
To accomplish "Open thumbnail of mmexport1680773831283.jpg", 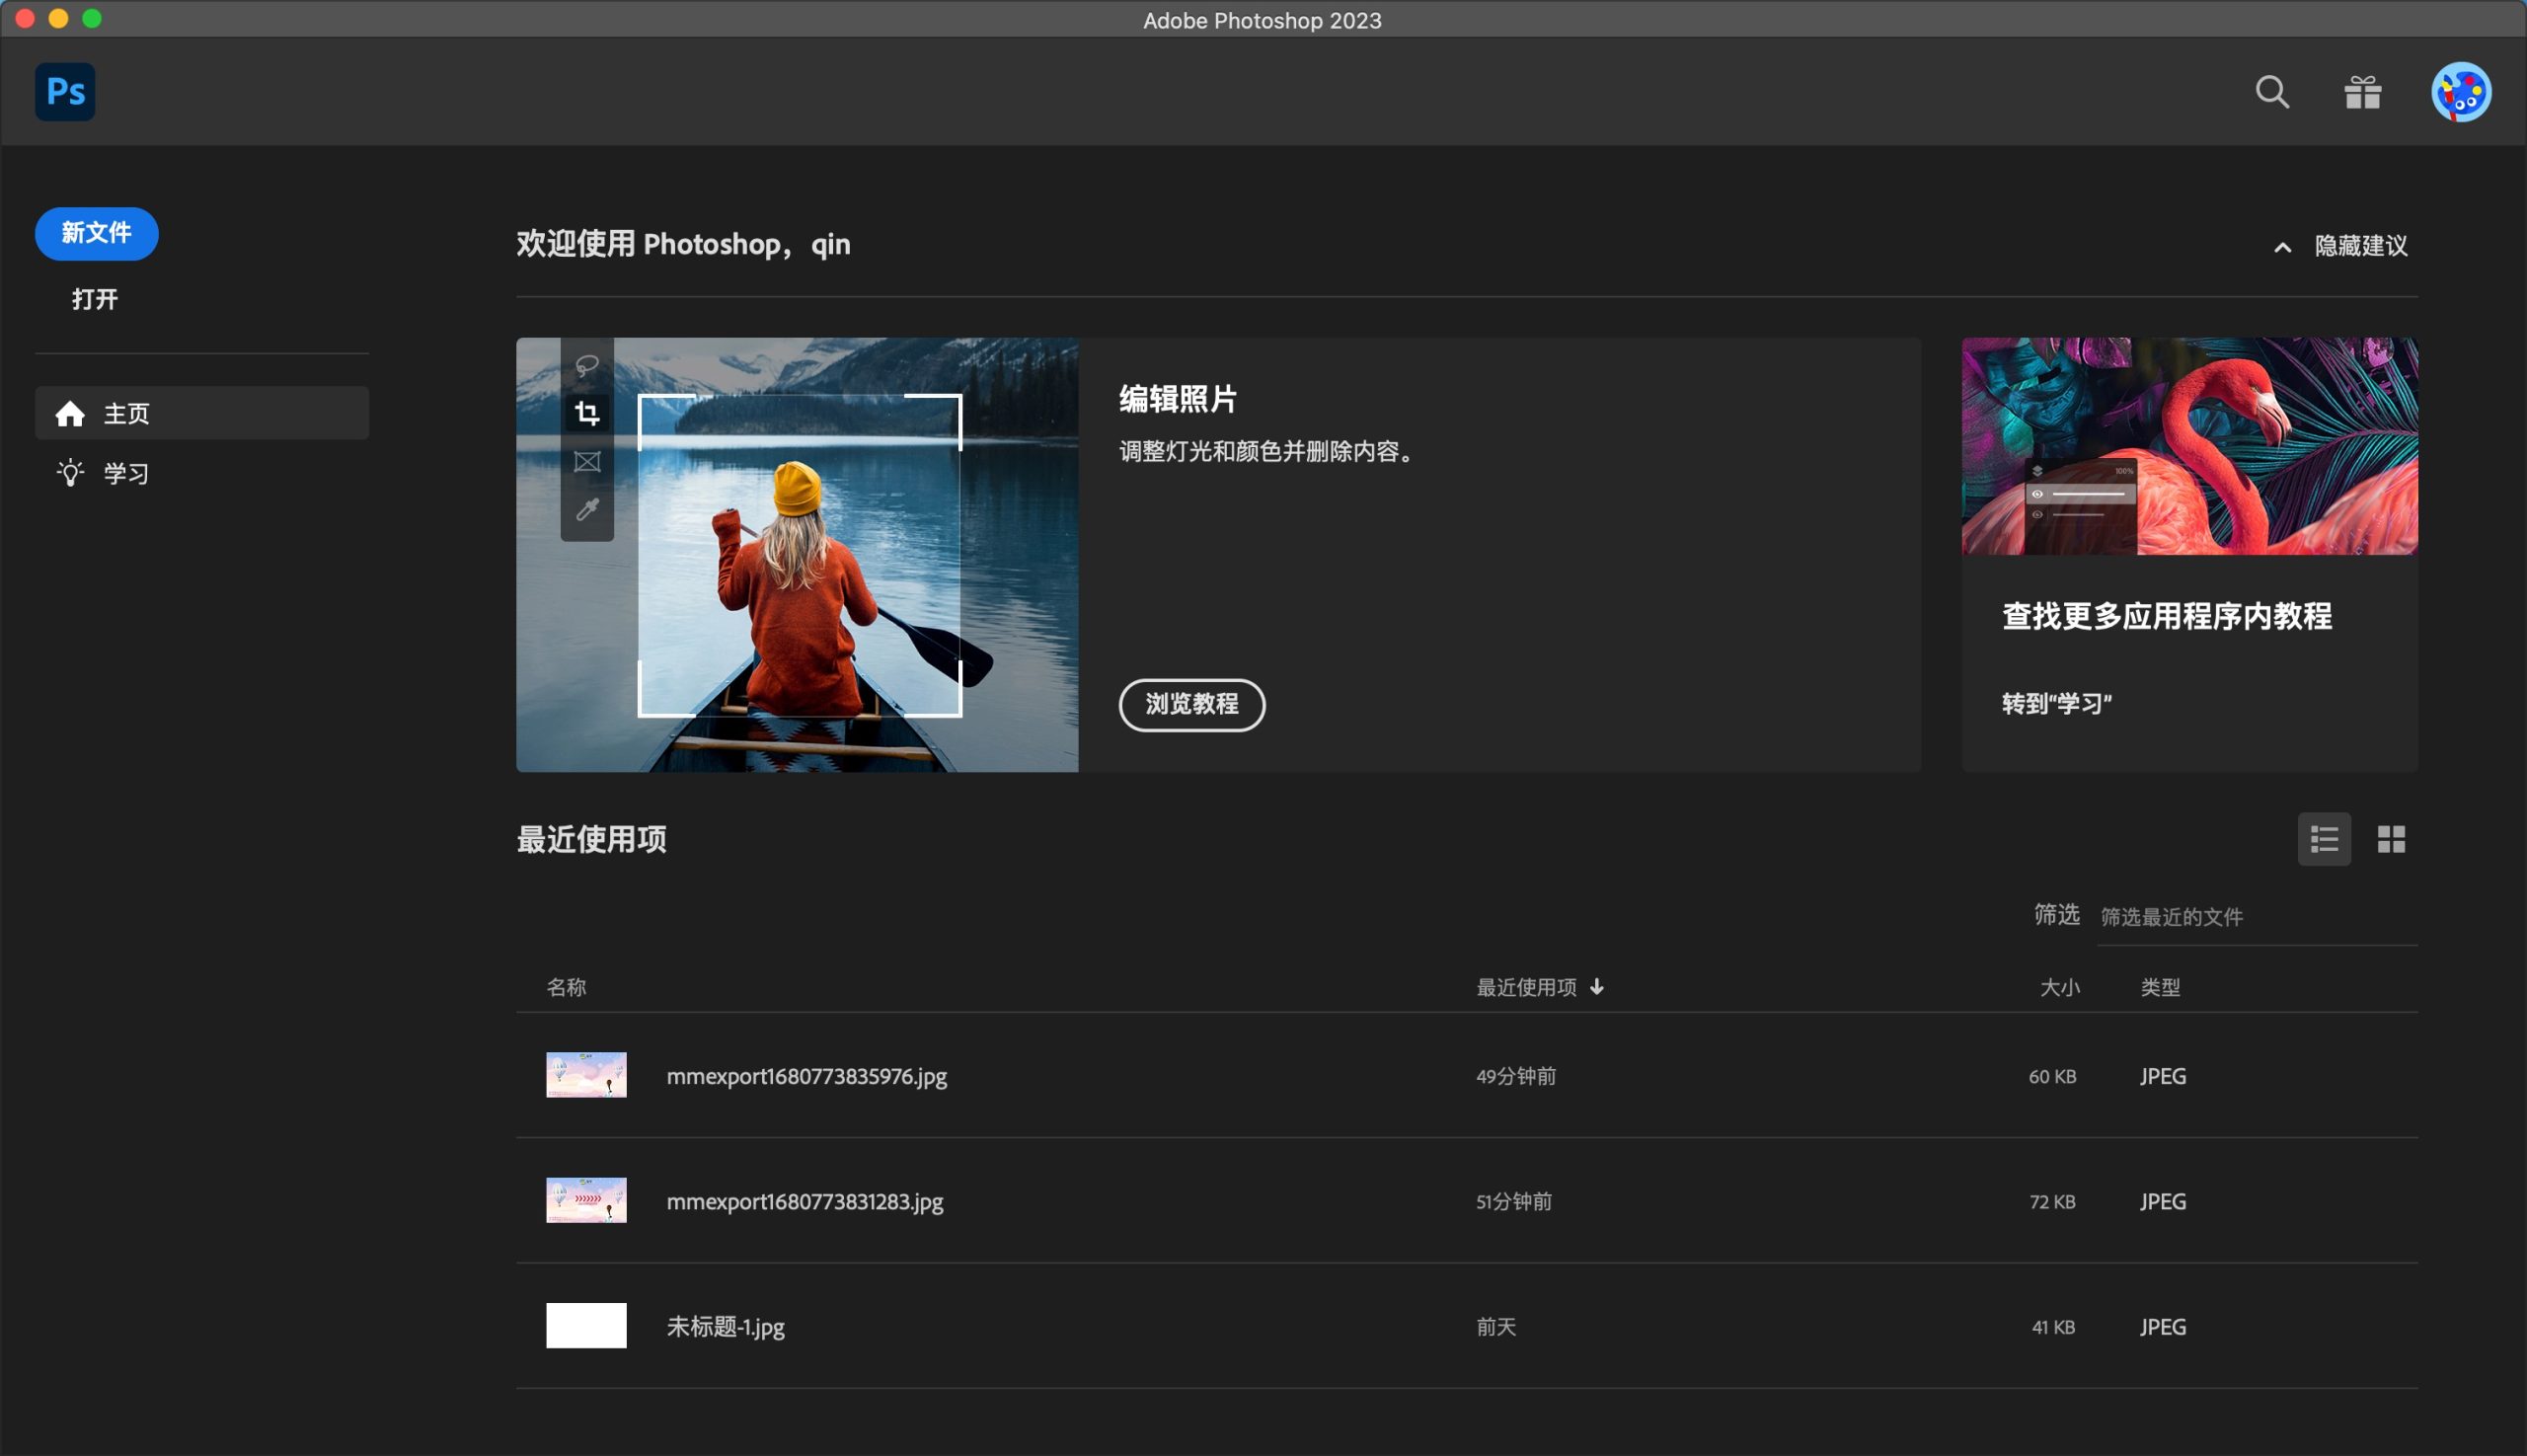I will tap(586, 1200).
